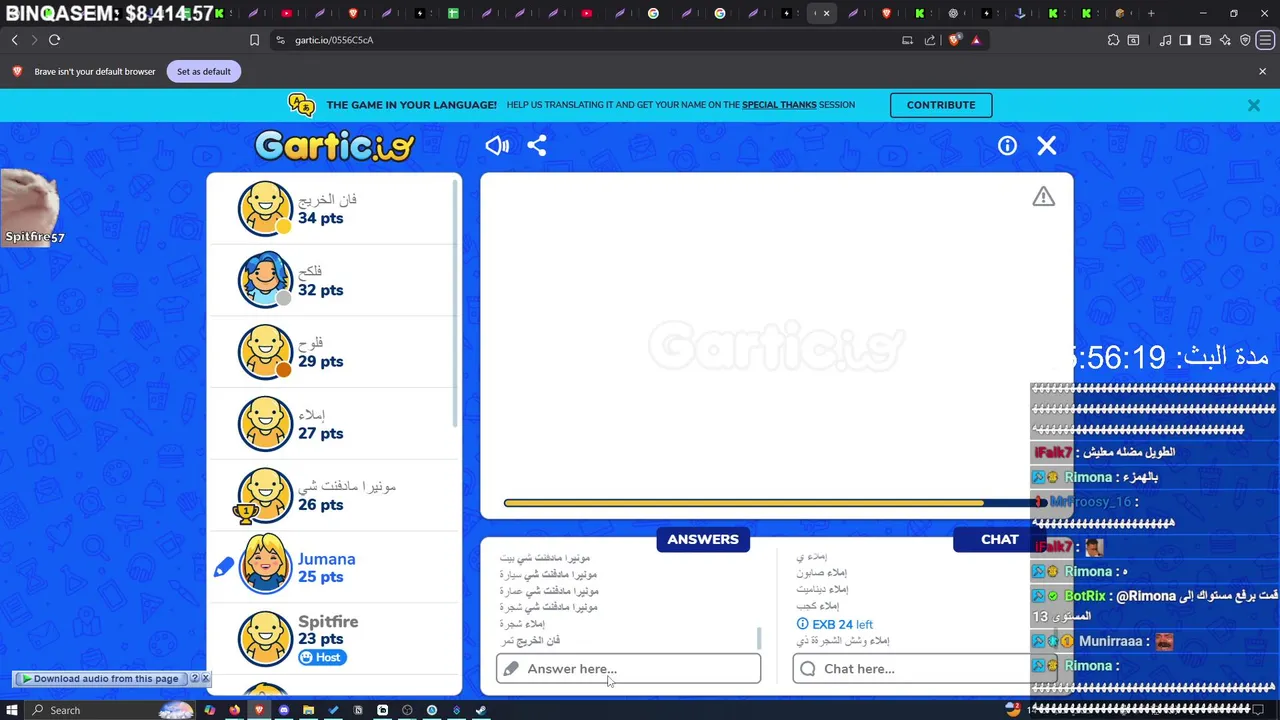Screen dimensions: 1280x720
Task: Click the Gartic share room icon
Action: (x=537, y=146)
